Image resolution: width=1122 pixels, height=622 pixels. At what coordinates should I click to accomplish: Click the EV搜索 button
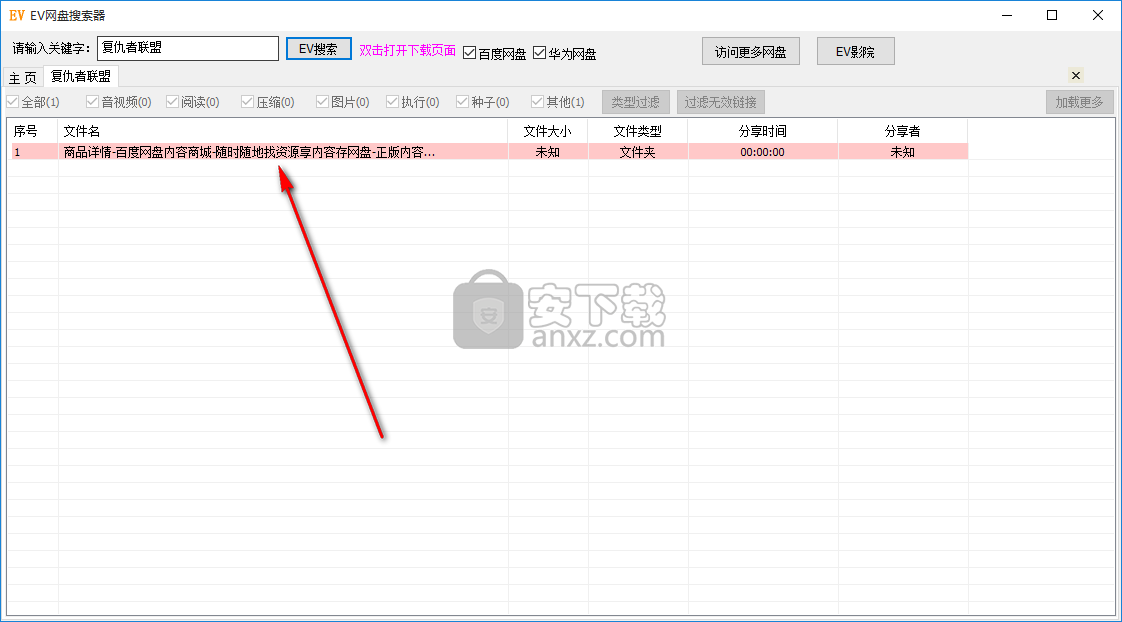(x=318, y=49)
